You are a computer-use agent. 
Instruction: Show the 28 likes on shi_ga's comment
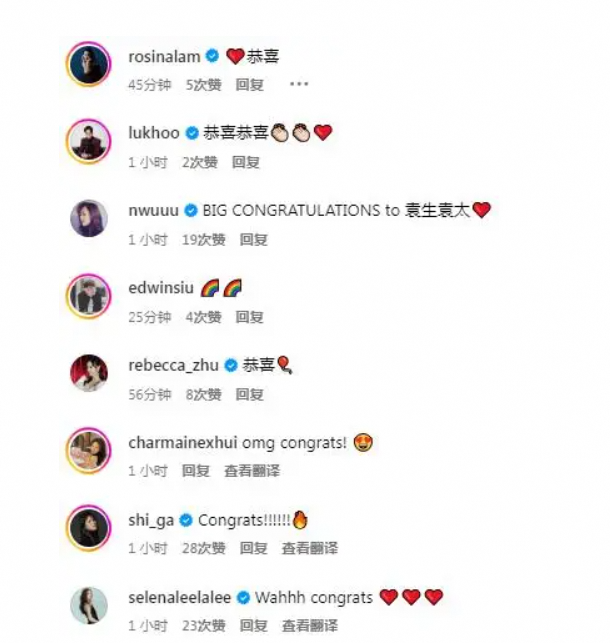[x=204, y=548]
